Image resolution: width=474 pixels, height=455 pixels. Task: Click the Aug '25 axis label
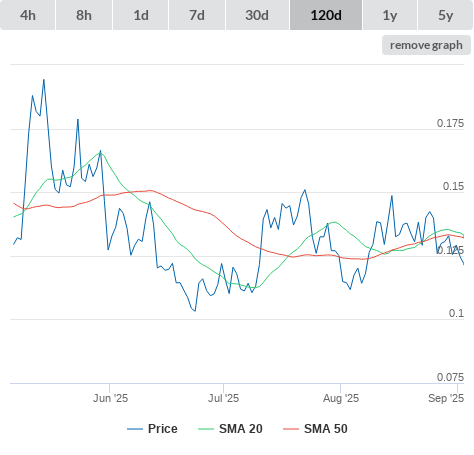coord(341,398)
